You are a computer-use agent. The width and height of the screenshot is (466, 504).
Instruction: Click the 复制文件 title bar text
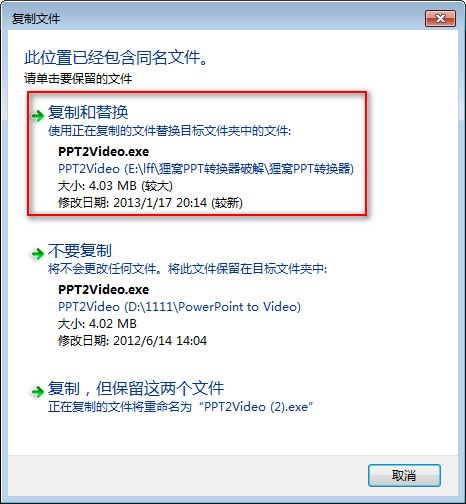coord(36,19)
